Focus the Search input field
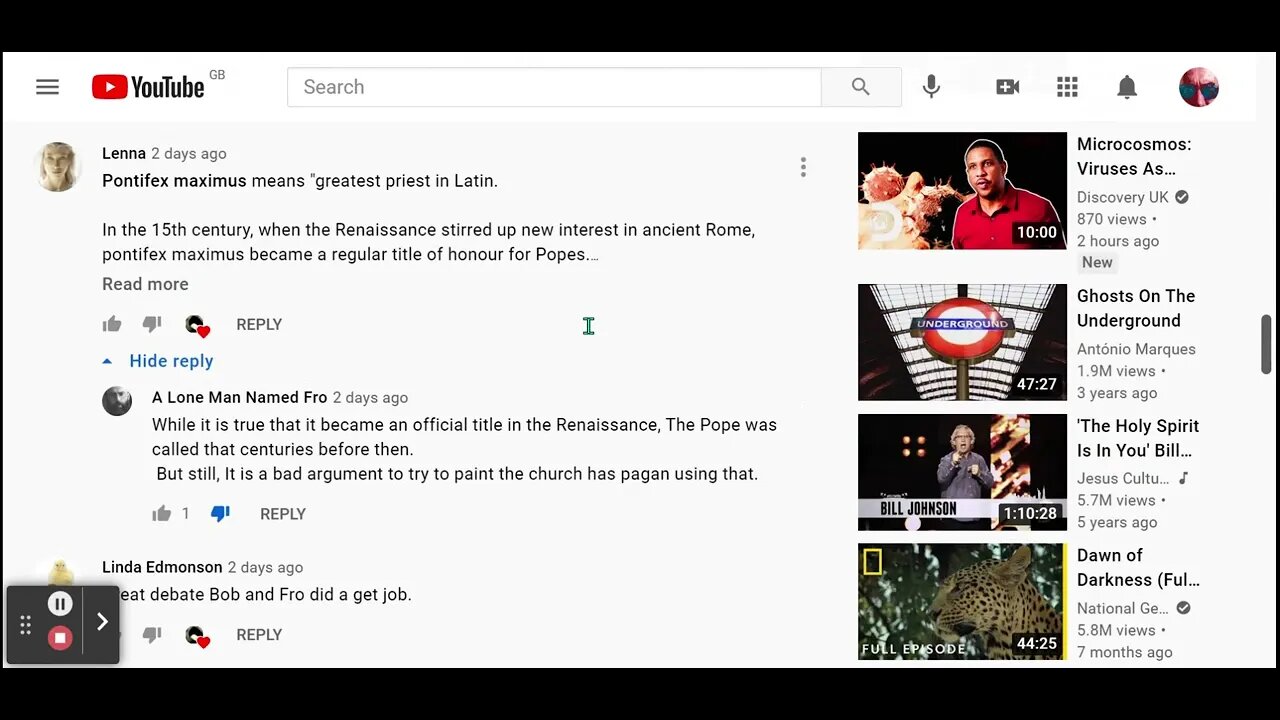Viewport: 1280px width, 720px height. [554, 87]
